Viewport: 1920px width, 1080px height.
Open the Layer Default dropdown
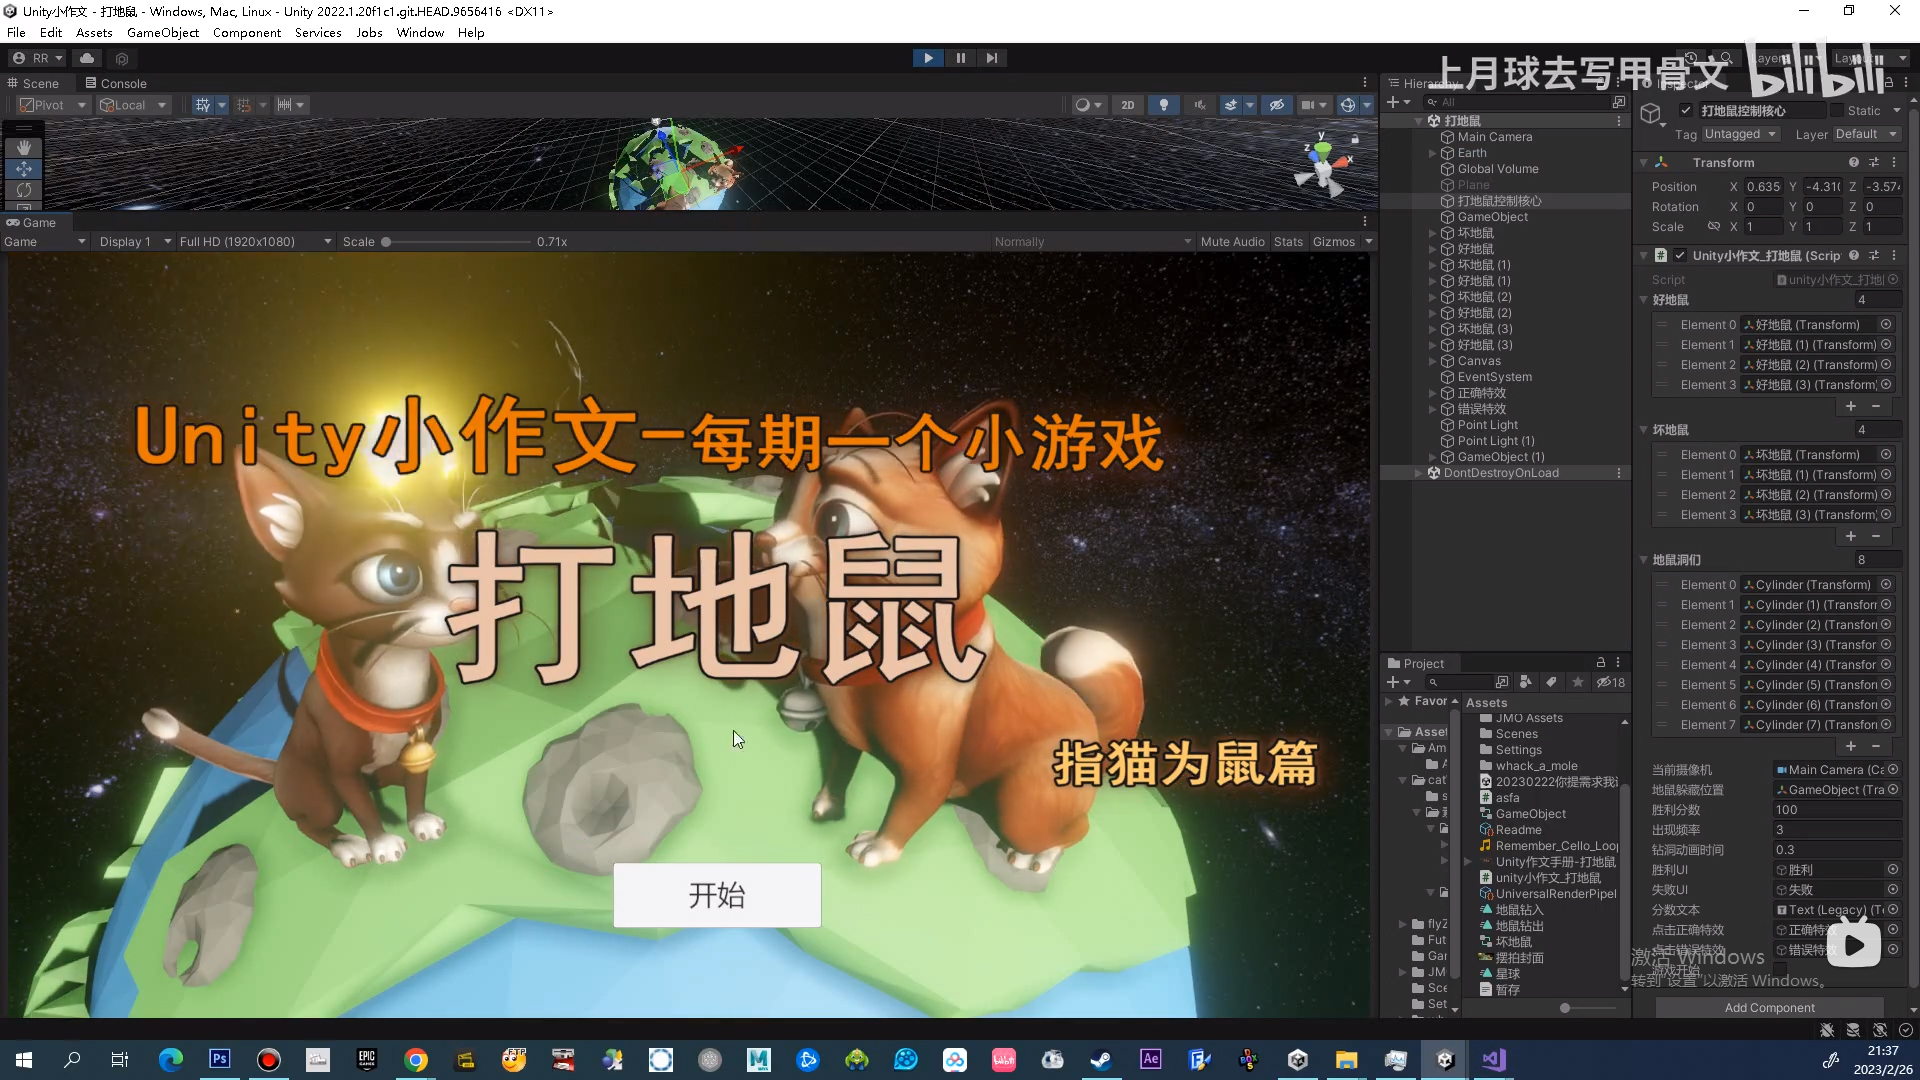[x=1865, y=134]
